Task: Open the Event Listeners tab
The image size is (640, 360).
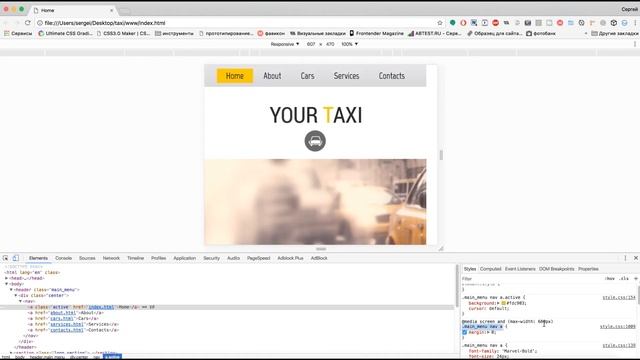Action: (x=520, y=269)
